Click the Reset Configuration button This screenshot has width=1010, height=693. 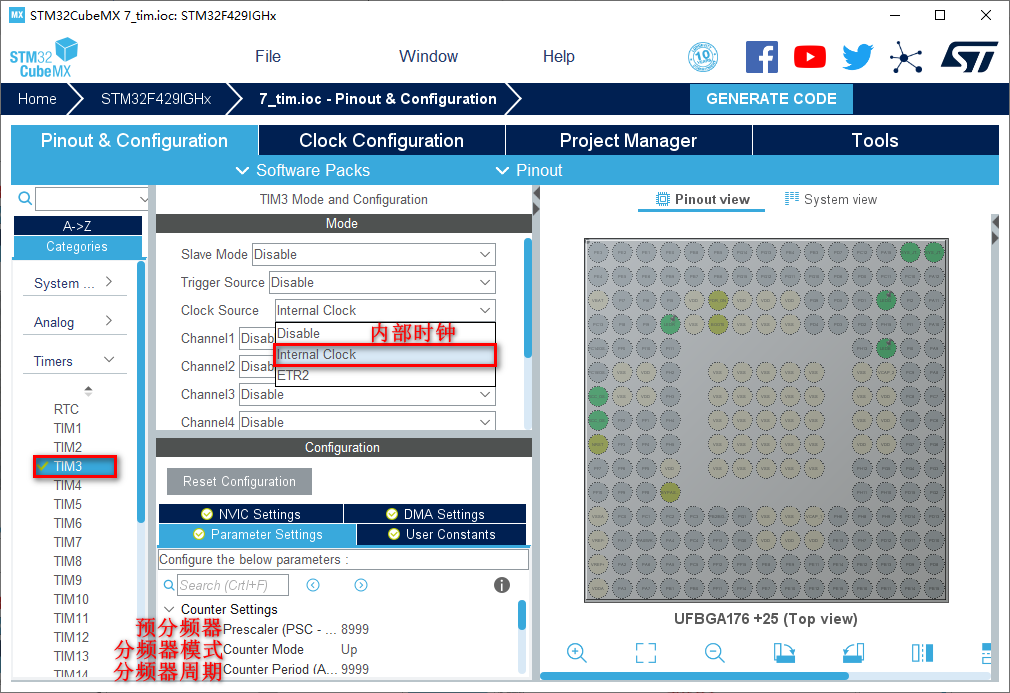pyautogui.click(x=239, y=482)
